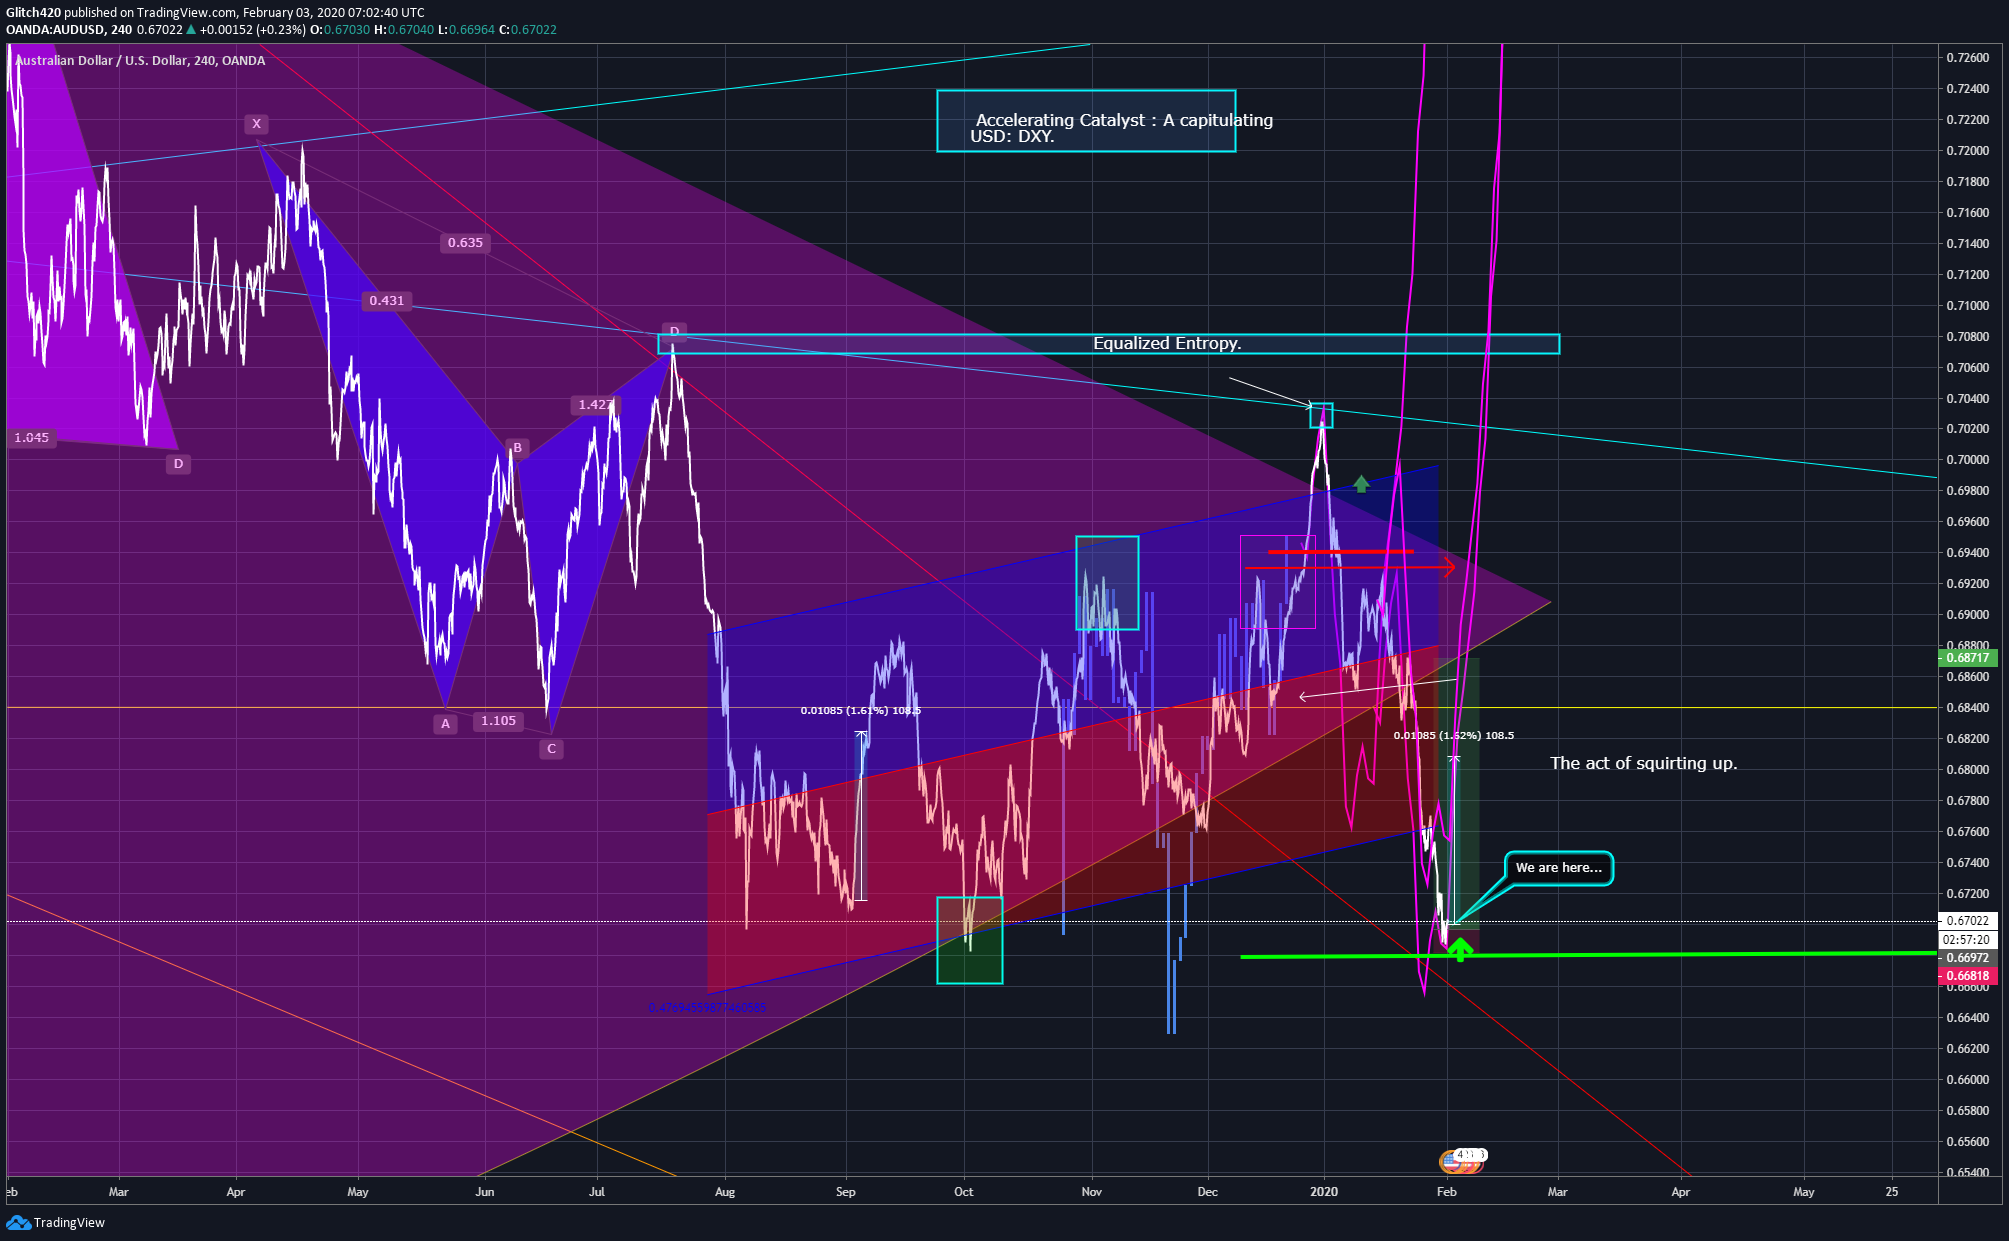This screenshot has width=2009, height=1241.
Task: Click harmonic pattern point label C
Action: point(551,748)
